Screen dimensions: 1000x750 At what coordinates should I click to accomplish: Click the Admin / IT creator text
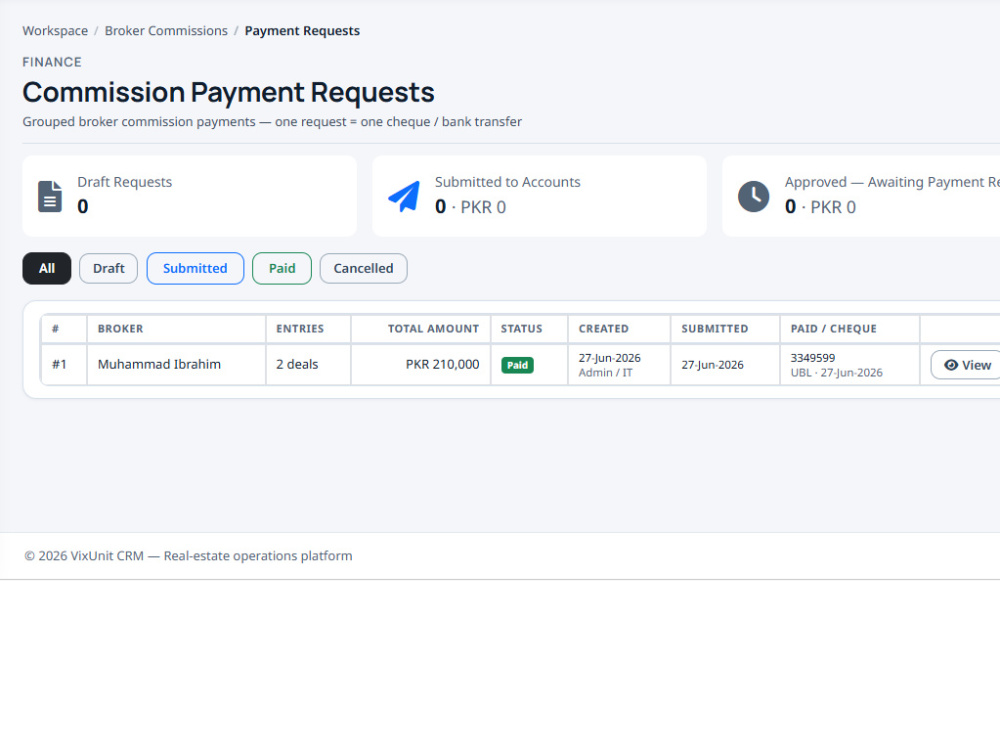pyautogui.click(x=605, y=372)
